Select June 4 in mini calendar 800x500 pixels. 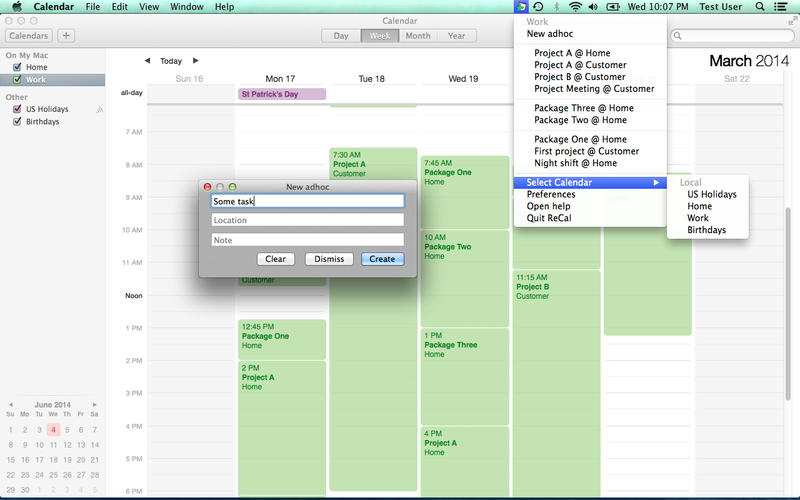pyautogui.click(x=53, y=430)
